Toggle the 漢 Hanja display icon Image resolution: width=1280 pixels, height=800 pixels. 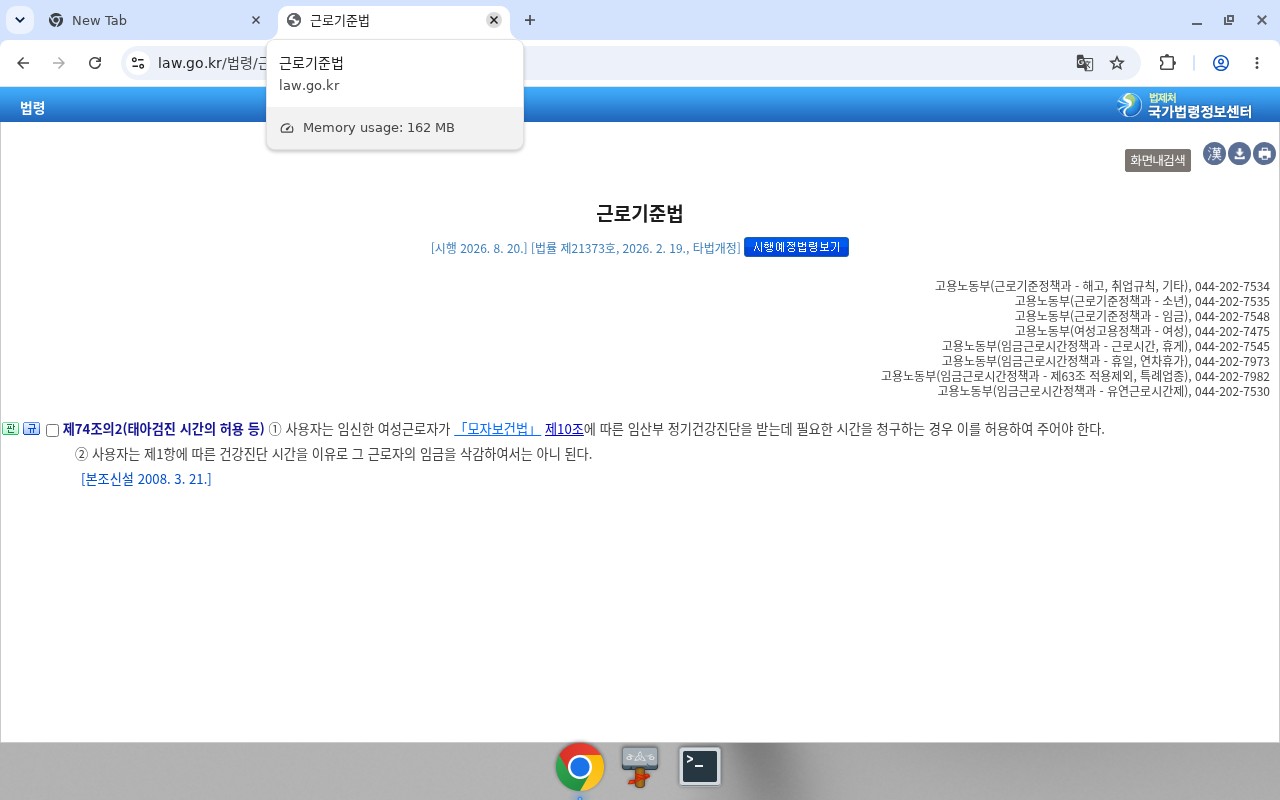[1214, 153]
